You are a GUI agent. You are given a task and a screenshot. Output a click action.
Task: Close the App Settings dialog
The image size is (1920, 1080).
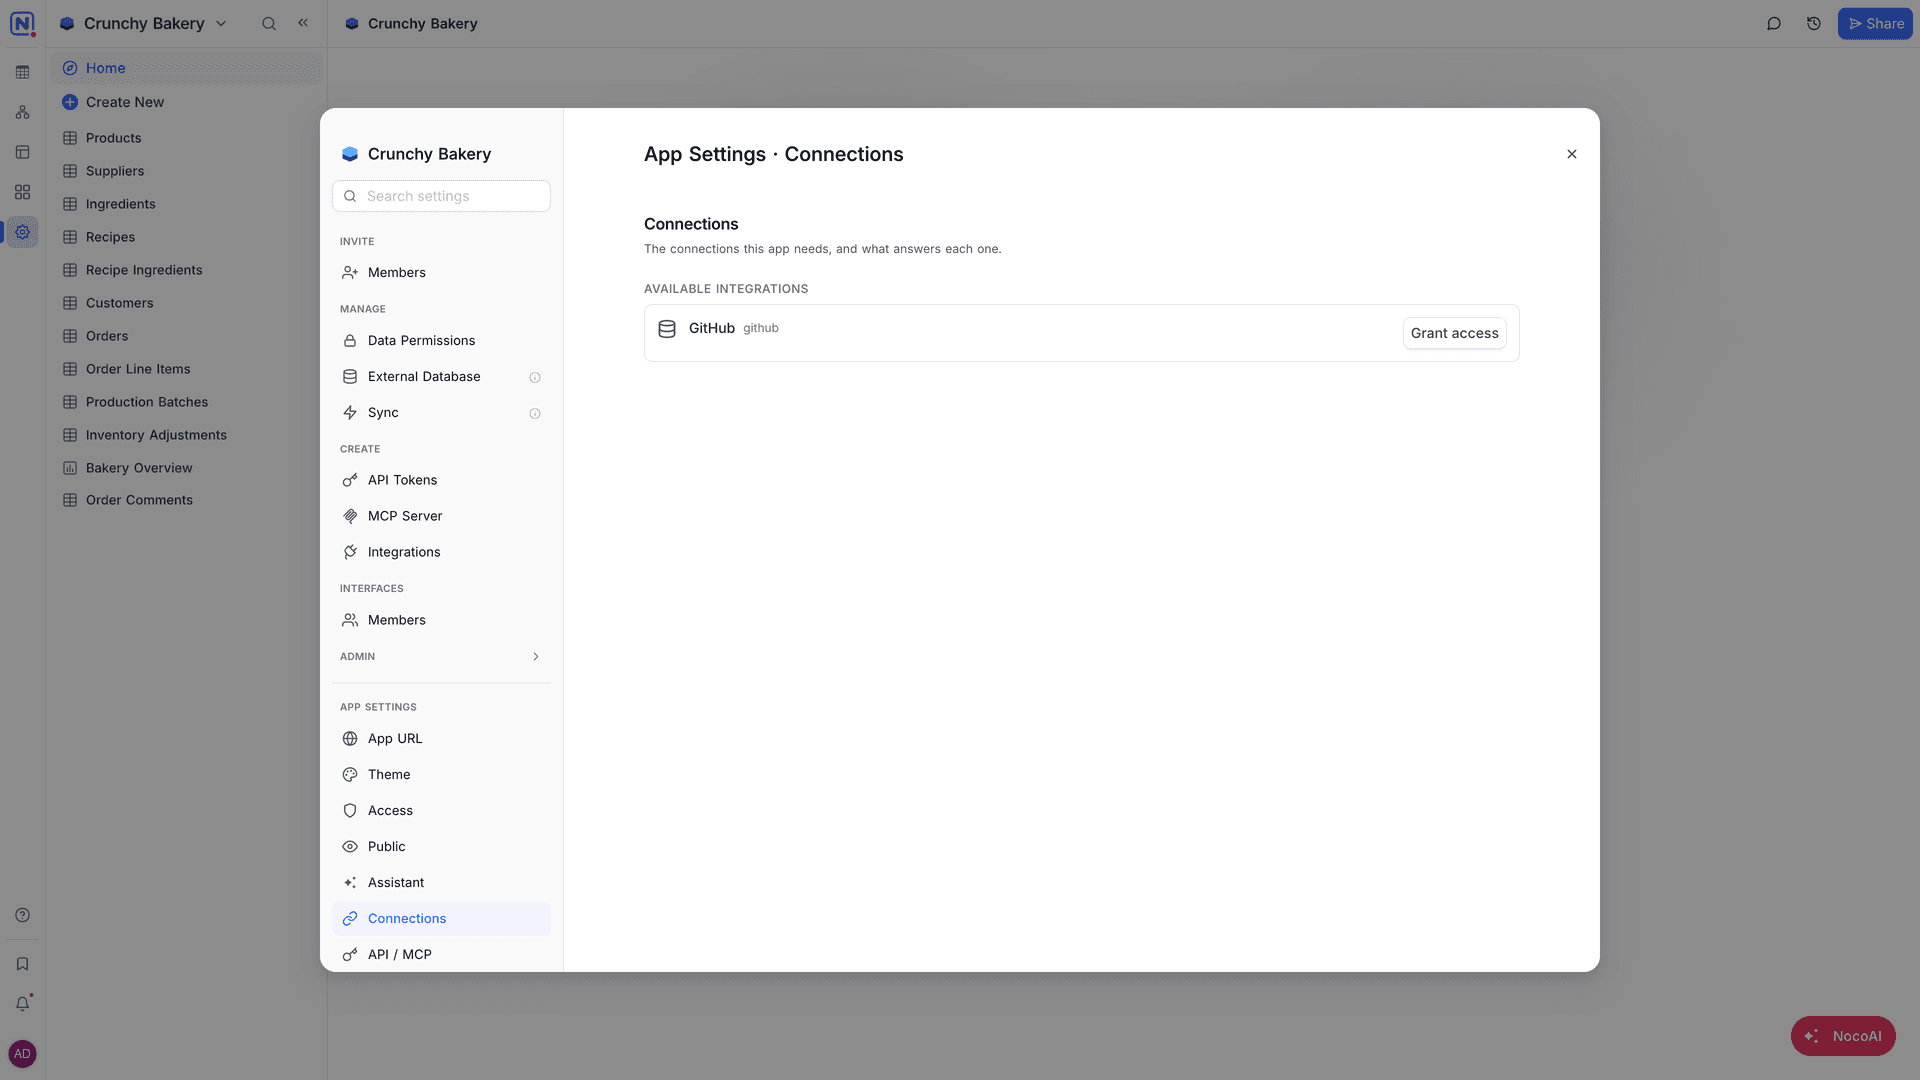pos(1572,154)
